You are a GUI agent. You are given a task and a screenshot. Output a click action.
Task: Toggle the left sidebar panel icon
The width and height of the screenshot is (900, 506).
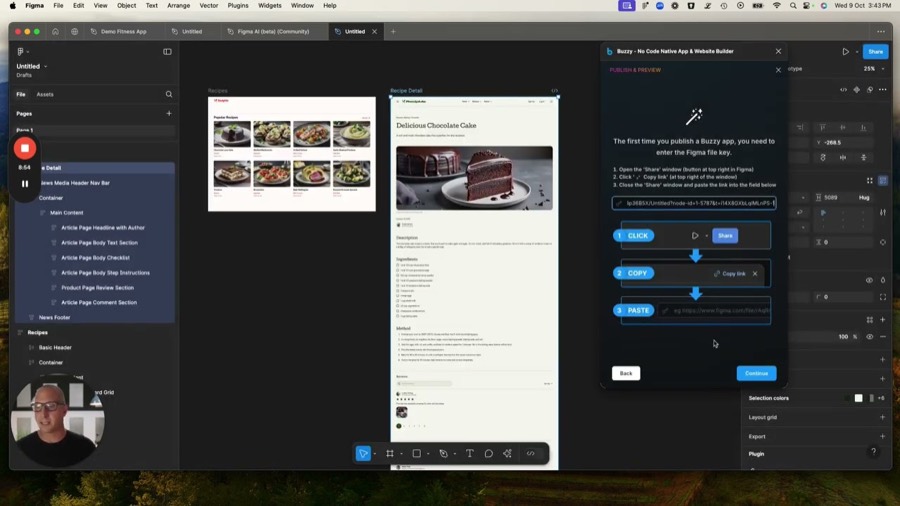point(167,52)
